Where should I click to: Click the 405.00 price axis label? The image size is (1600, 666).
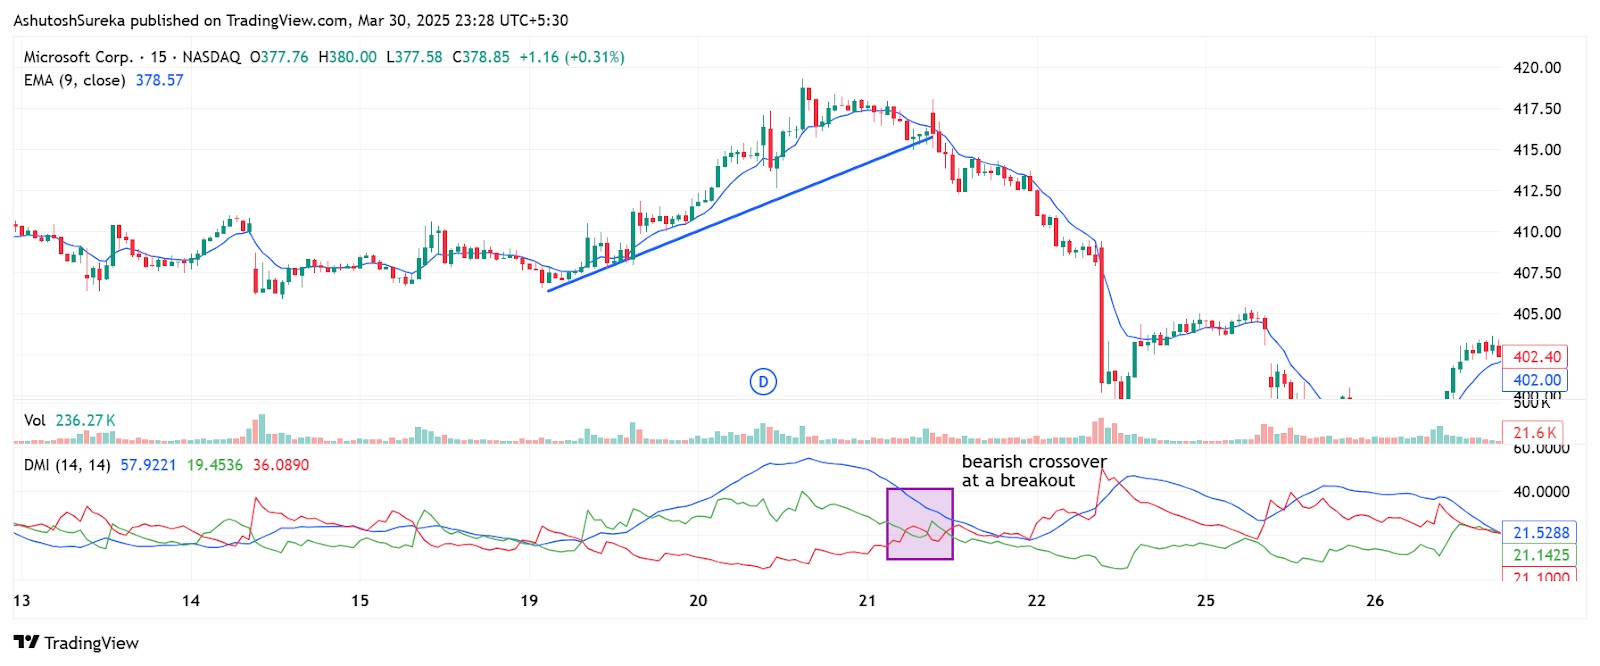(1537, 314)
